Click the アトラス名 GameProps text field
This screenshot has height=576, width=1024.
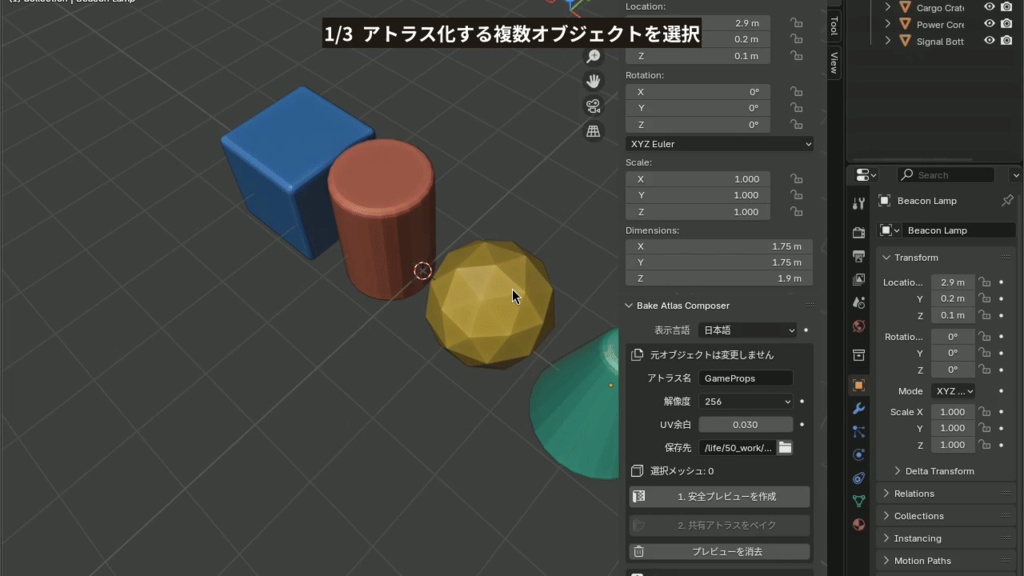point(745,378)
